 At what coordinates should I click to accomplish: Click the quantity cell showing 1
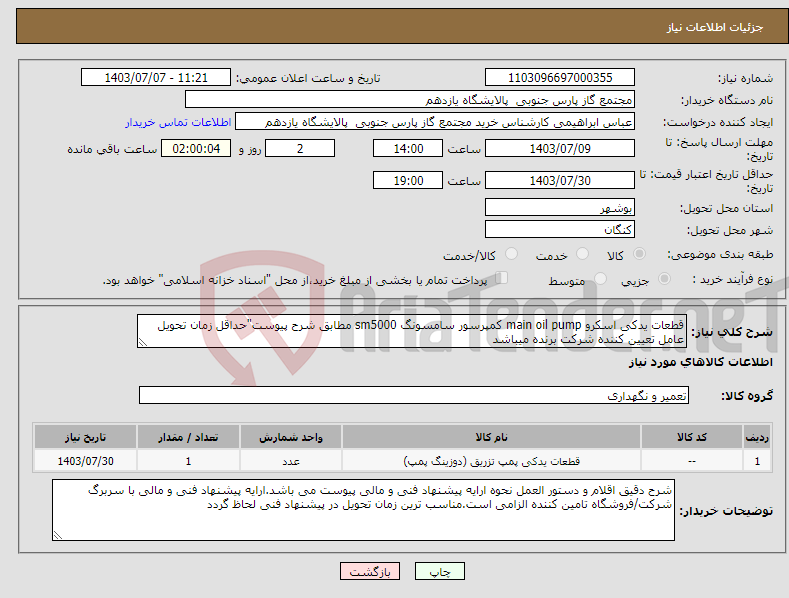pos(188,461)
